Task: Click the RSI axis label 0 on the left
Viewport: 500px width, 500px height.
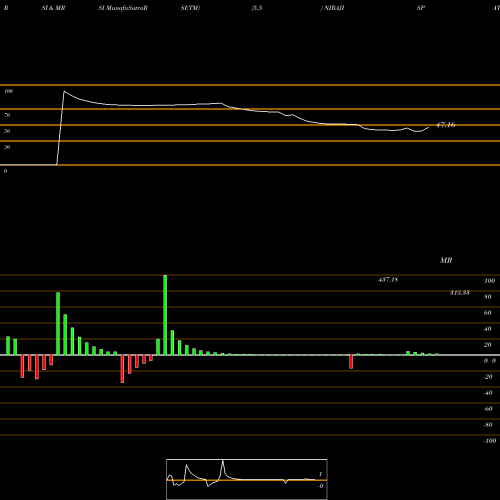Action: (5, 171)
